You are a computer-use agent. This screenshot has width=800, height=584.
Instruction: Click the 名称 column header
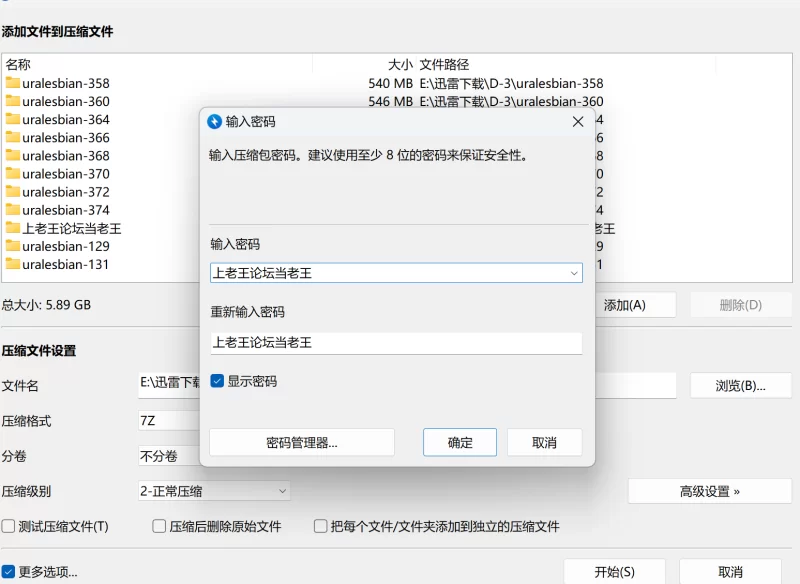18,64
